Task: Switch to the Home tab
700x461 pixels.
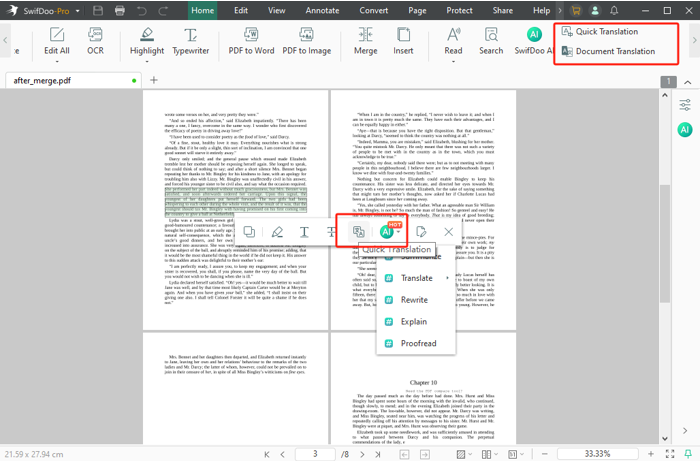Action: tap(202, 10)
